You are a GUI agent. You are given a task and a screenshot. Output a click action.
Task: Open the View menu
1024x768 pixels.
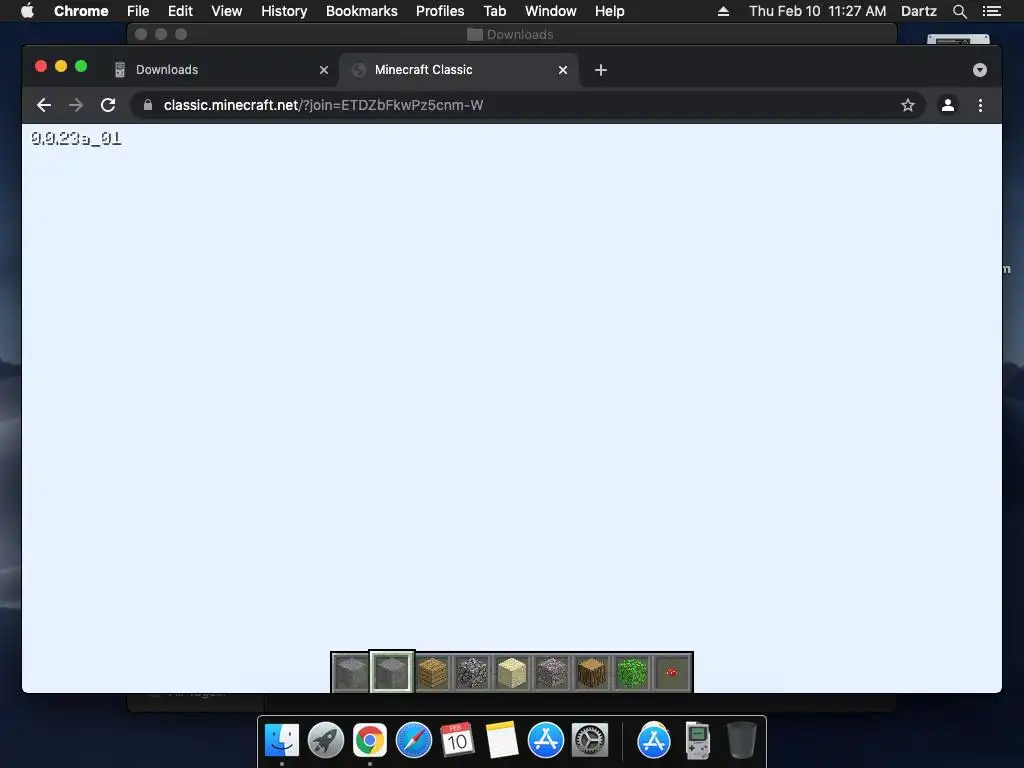[x=227, y=11]
